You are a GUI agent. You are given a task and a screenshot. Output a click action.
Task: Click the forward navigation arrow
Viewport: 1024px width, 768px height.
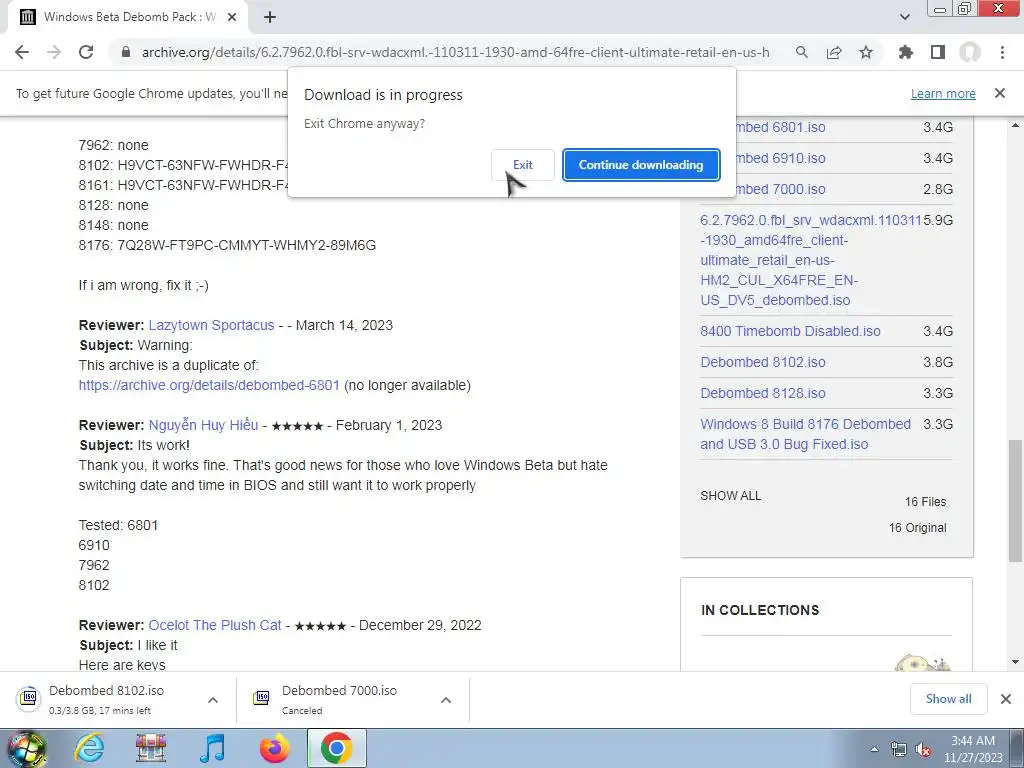pos(54,52)
